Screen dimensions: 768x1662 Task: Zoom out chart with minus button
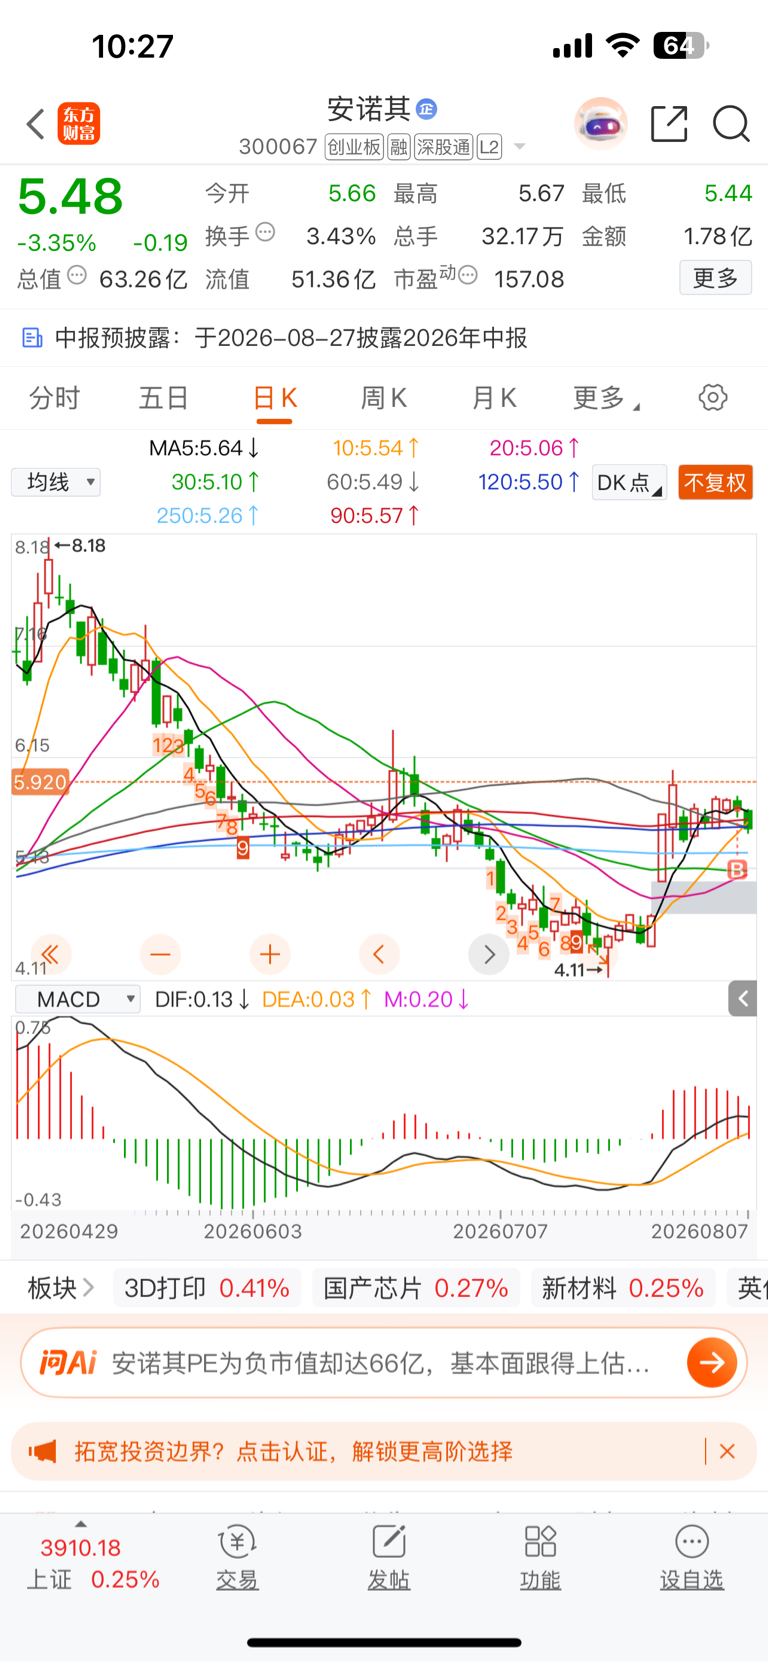point(160,954)
